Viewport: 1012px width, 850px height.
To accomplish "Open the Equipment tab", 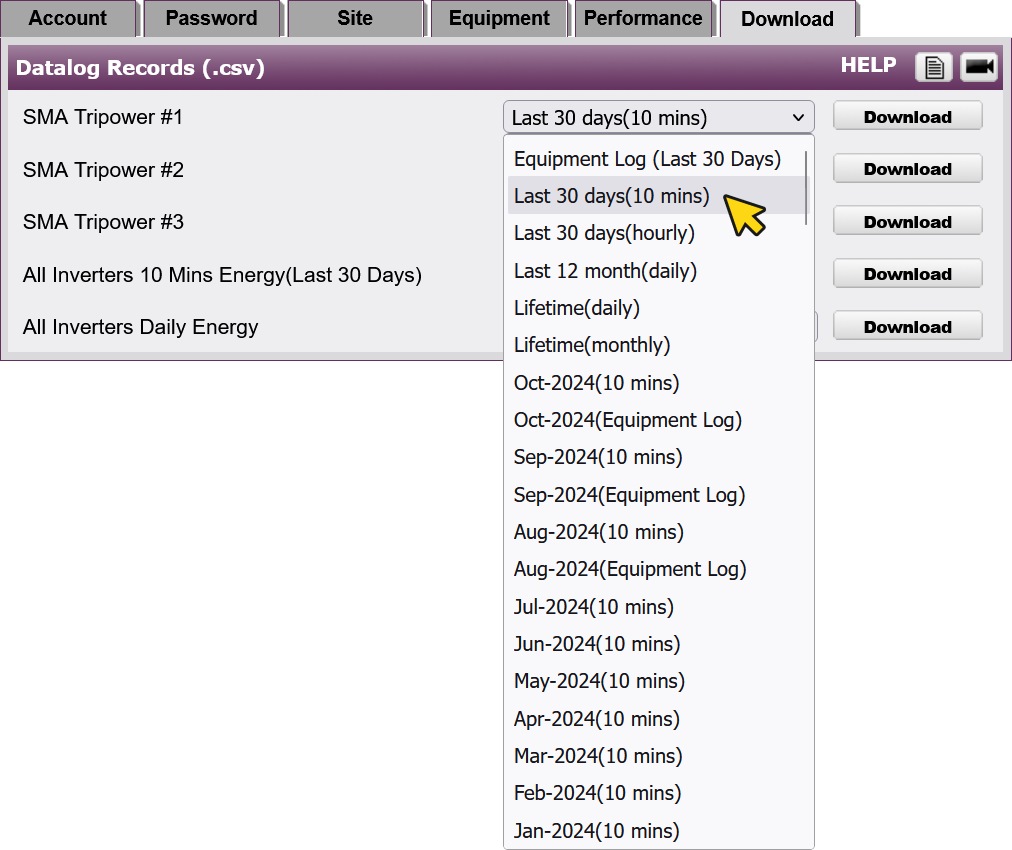I will point(499,19).
